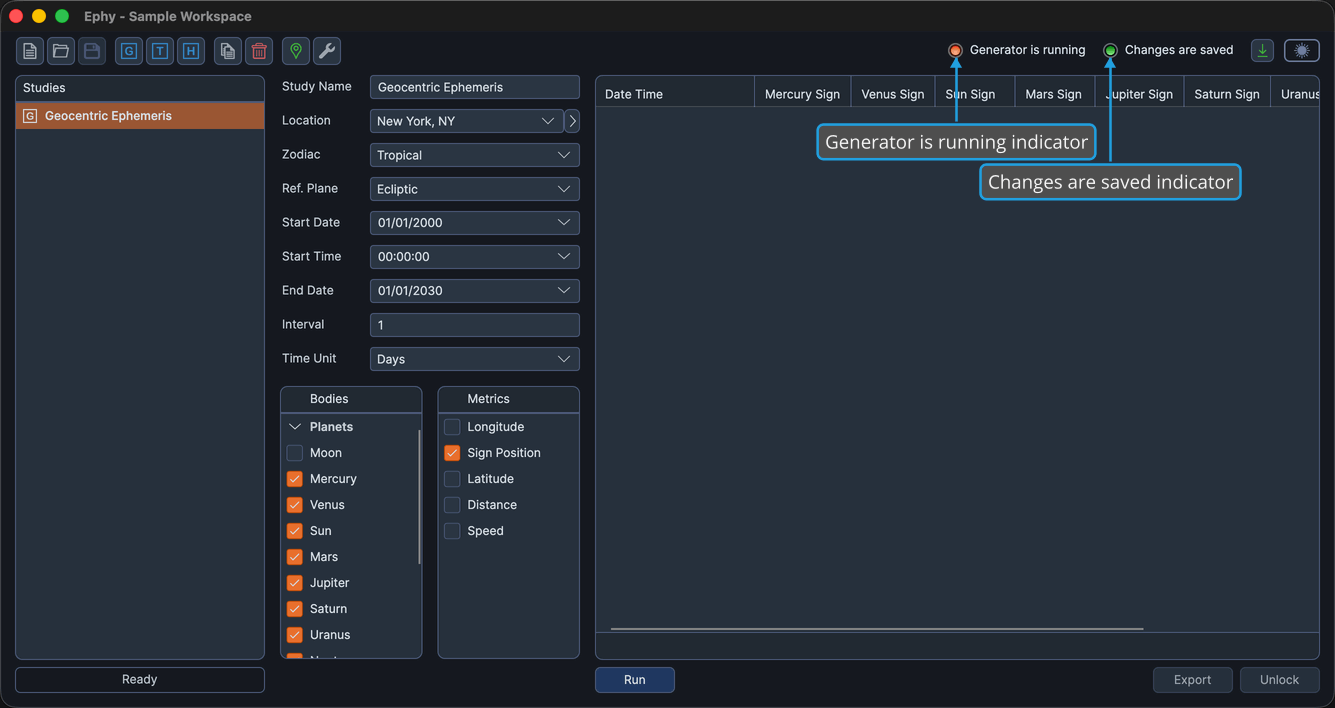
Task: Open the Zodiac dropdown
Action: click(475, 155)
